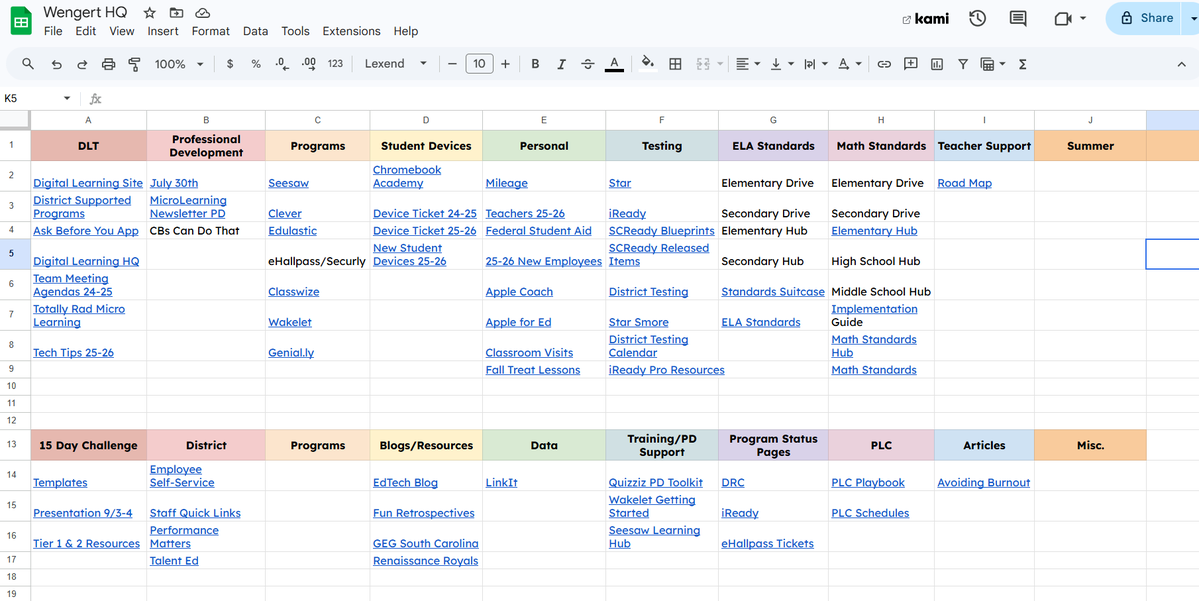This screenshot has width=1199, height=601.
Task: Click the Summer header cell
Action: [1090, 146]
